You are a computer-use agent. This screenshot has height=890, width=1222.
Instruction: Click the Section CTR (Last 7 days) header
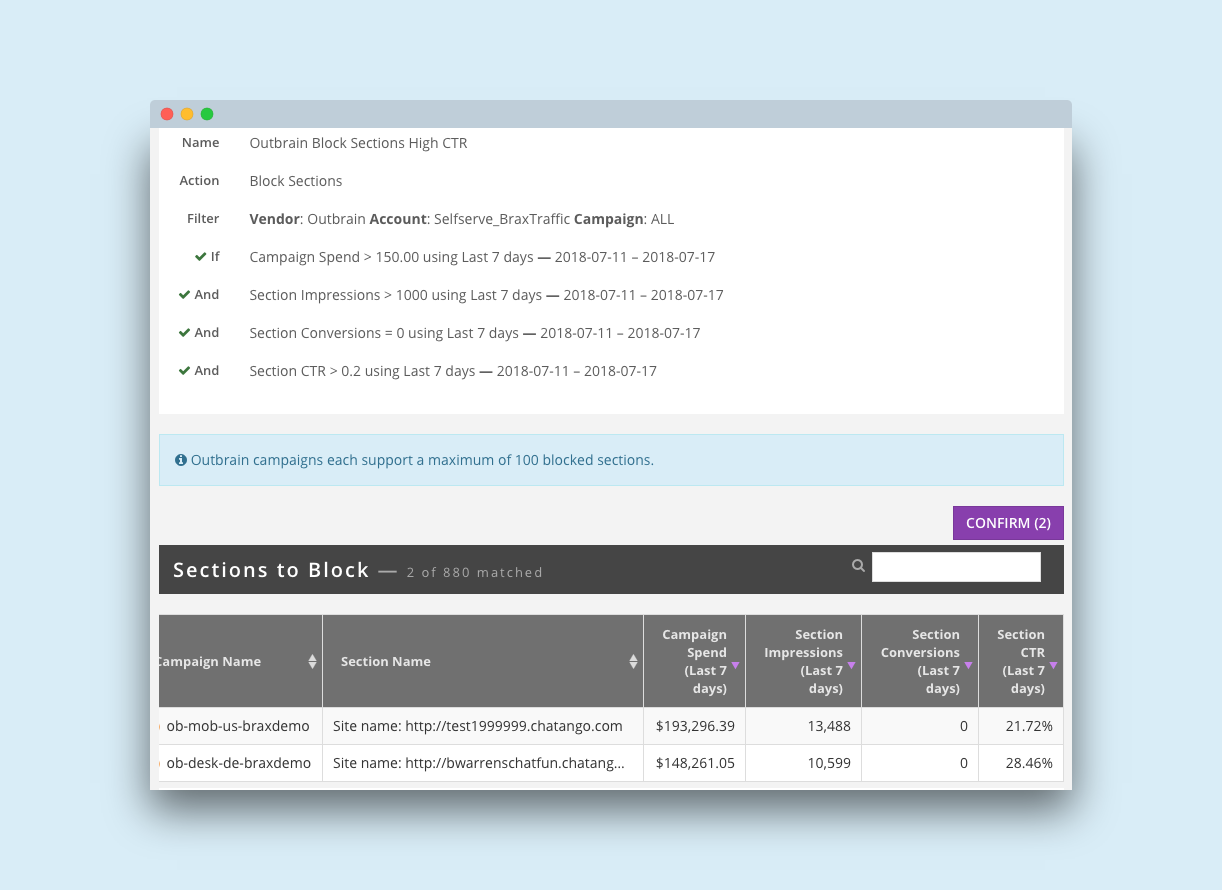click(1021, 661)
